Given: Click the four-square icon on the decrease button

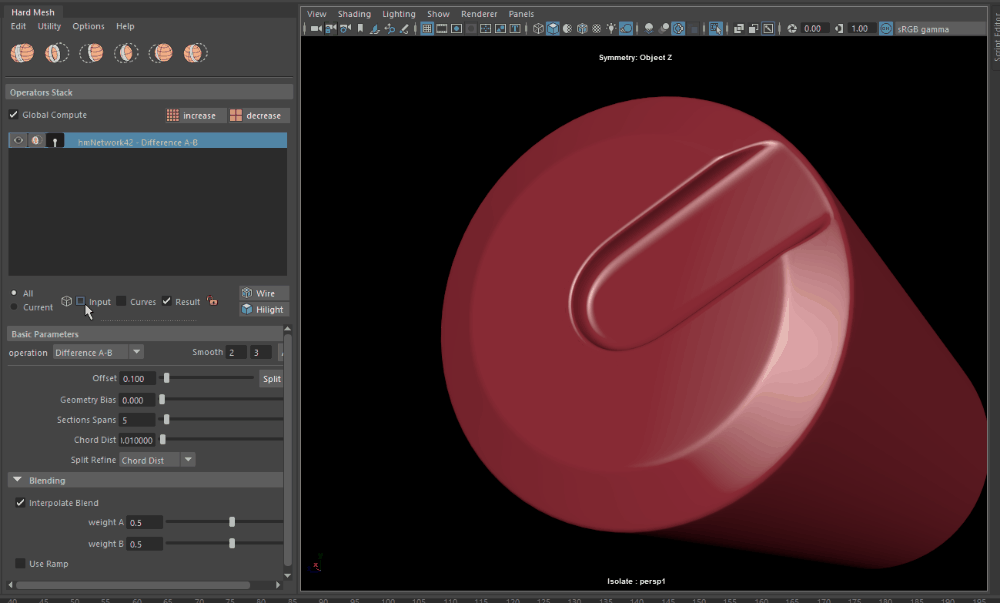Looking at the screenshot, I should (236, 115).
